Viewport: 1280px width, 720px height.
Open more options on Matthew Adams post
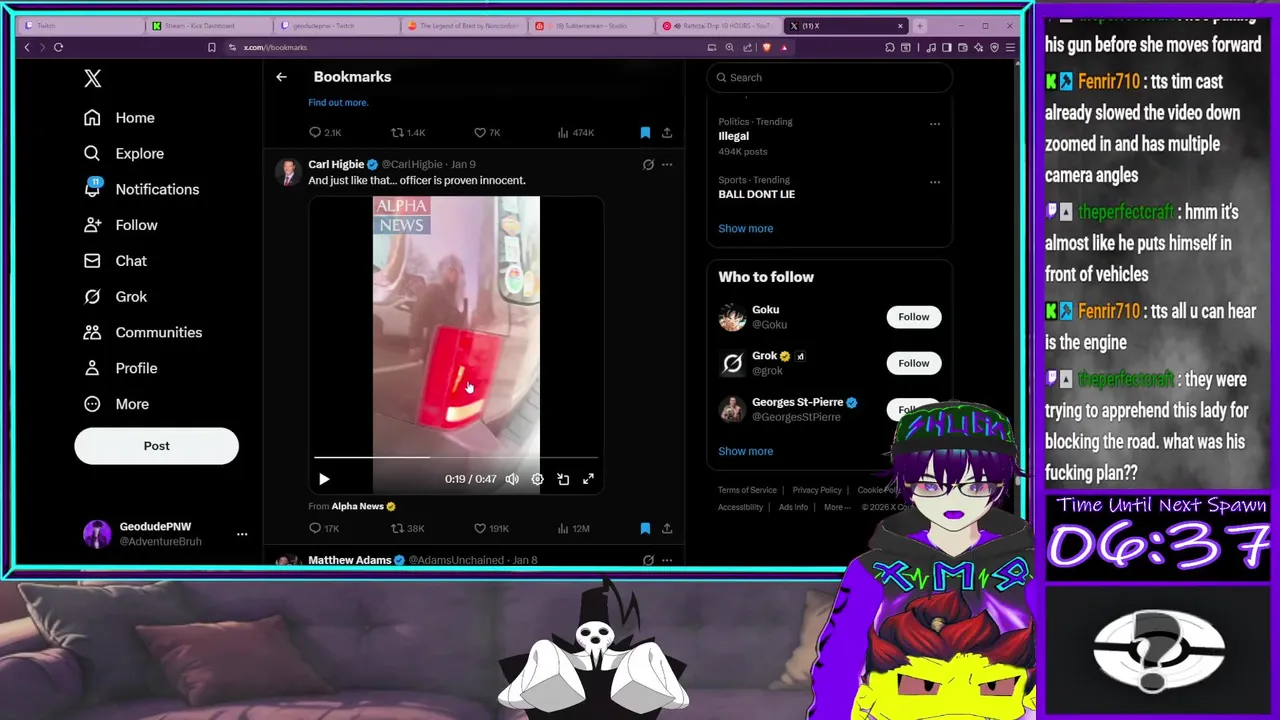pos(667,560)
